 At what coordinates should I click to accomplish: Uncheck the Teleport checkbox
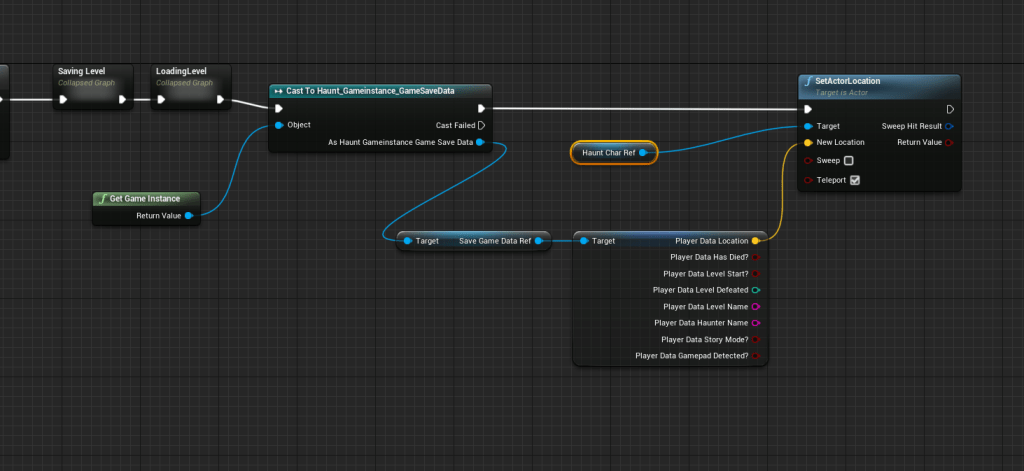tap(854, 180)
